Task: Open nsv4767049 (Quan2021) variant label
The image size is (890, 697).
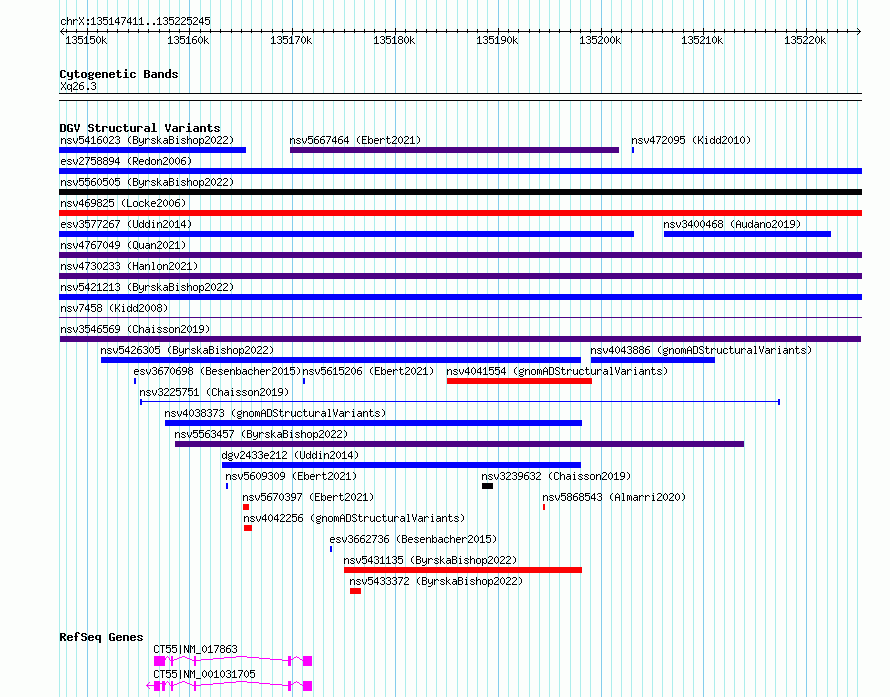Action: pyautogui.click(x=123, y=245)
